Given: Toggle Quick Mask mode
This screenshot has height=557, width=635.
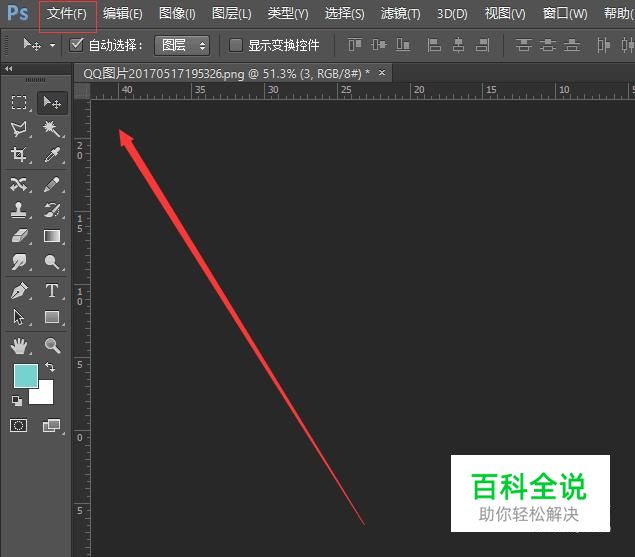Looking at the screenshot, I should (19, 425).
